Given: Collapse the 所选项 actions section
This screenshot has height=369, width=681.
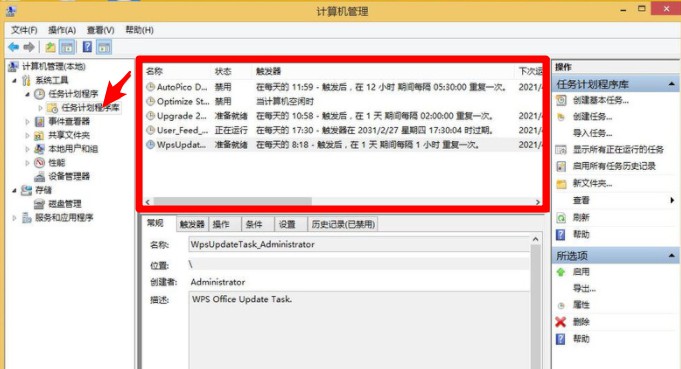Looking at the screenshot, I should point(671,256).
